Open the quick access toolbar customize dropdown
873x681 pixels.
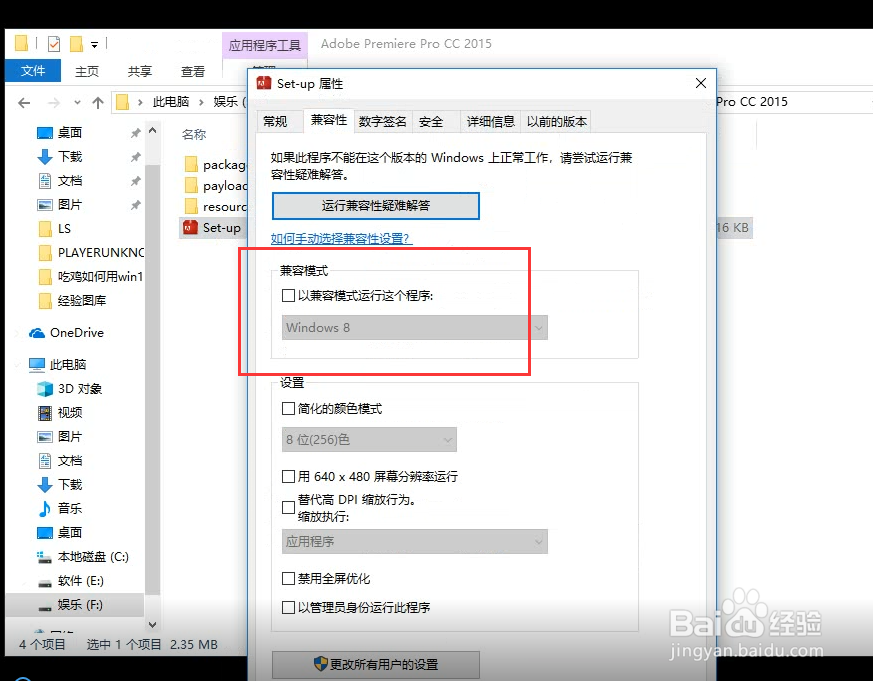pos(95,45)
